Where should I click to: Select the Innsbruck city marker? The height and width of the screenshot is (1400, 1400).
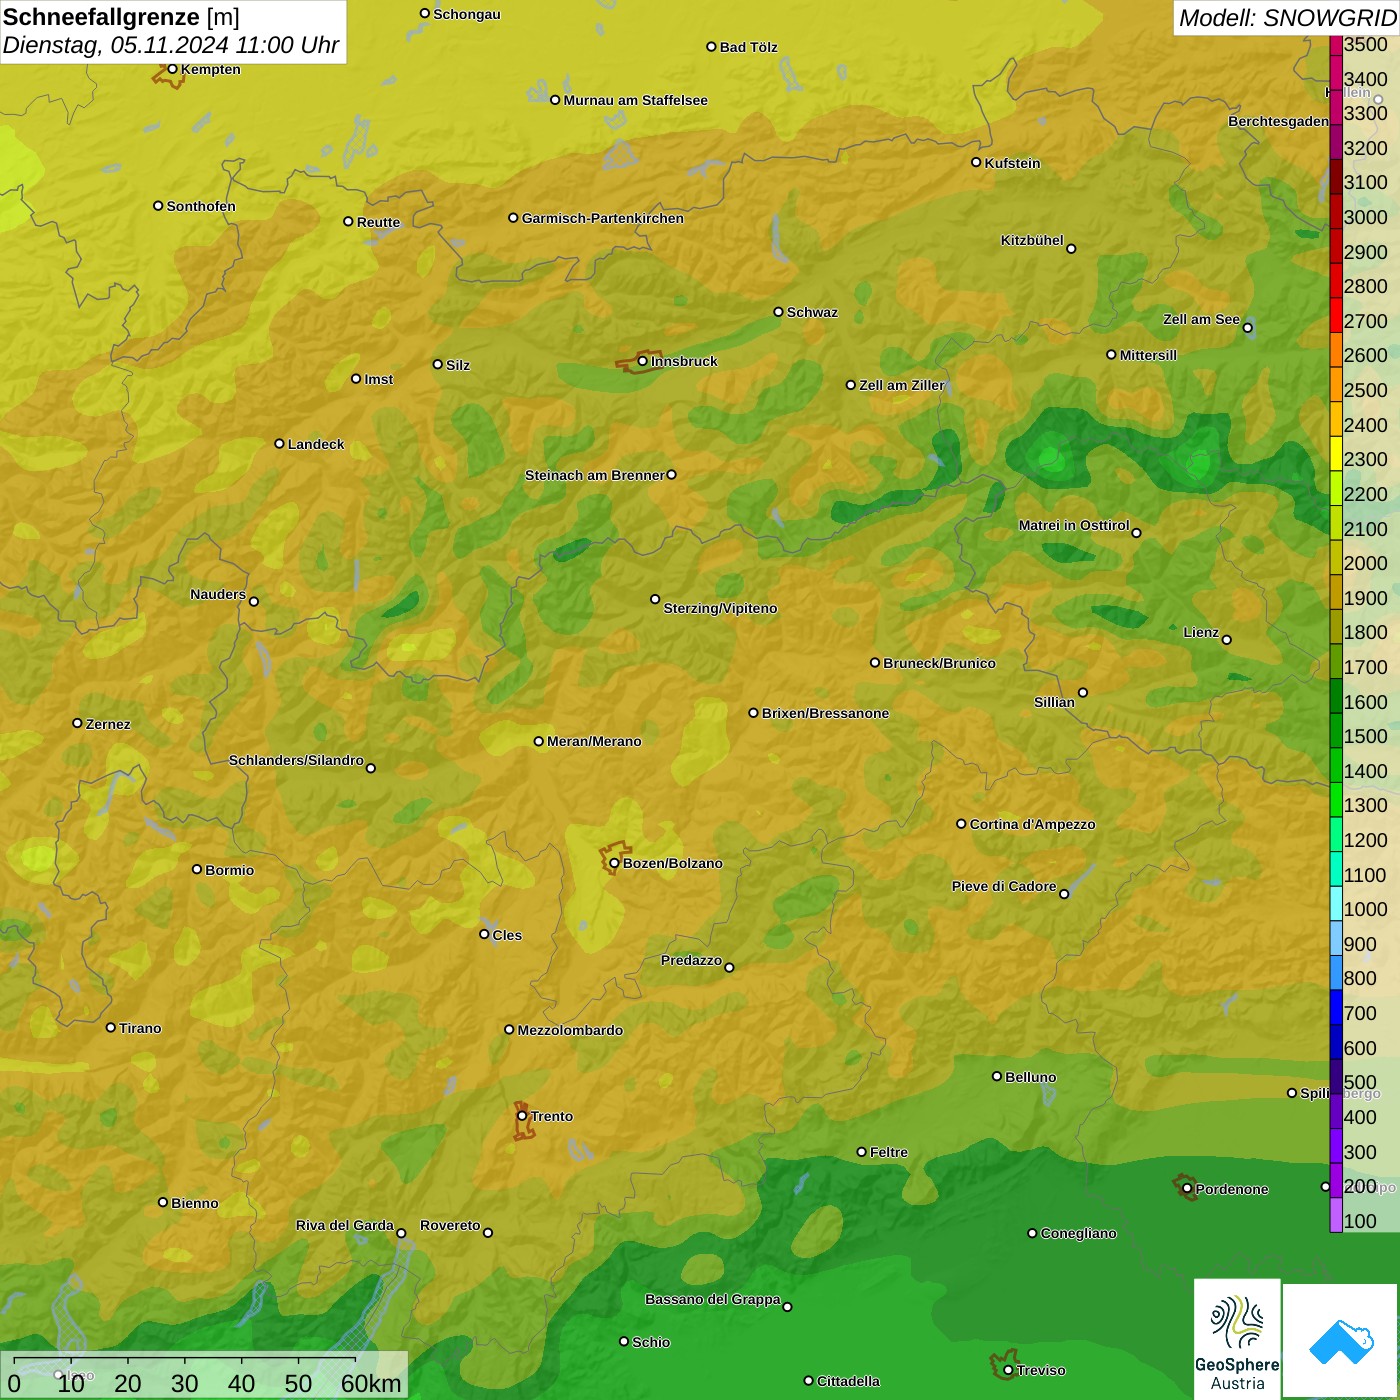coord(643,361)
